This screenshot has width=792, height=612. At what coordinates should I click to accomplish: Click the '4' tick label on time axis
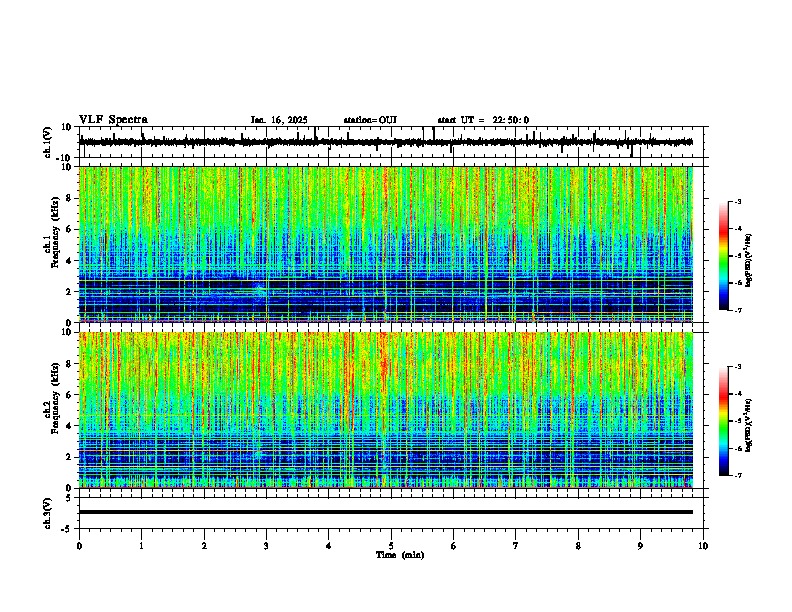329,546
